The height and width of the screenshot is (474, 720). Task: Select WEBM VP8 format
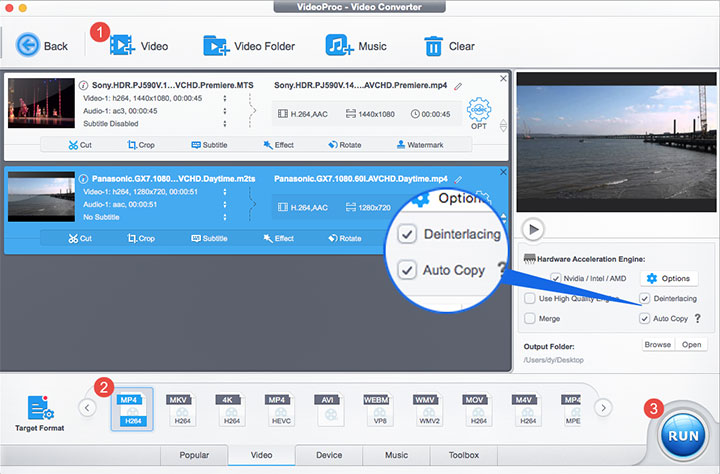pos(377,410)
